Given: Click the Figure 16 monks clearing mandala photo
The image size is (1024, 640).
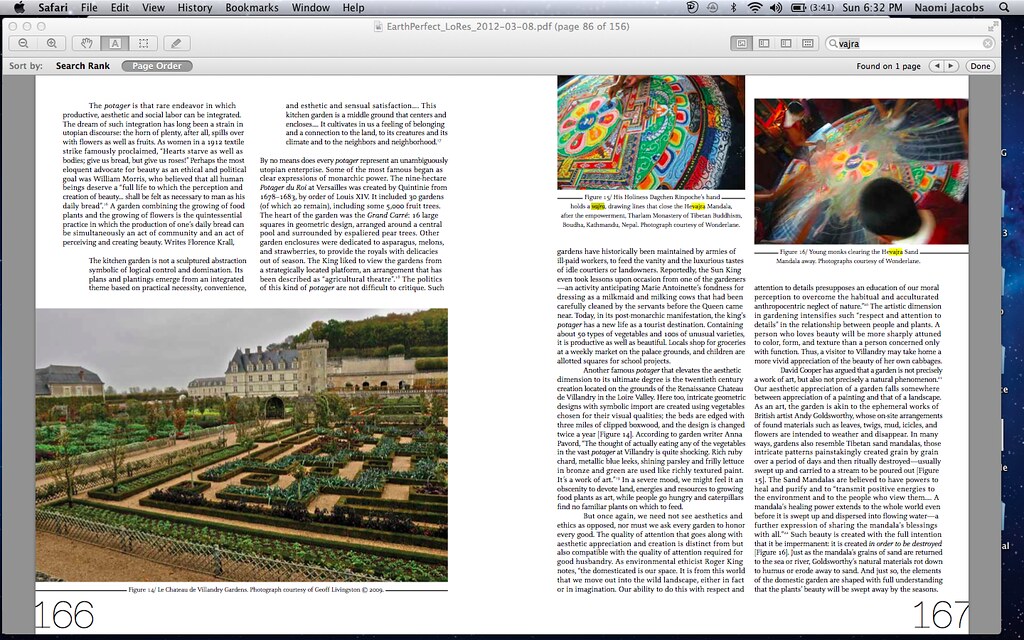Looking at the screenshot, I should coord(861,171).
